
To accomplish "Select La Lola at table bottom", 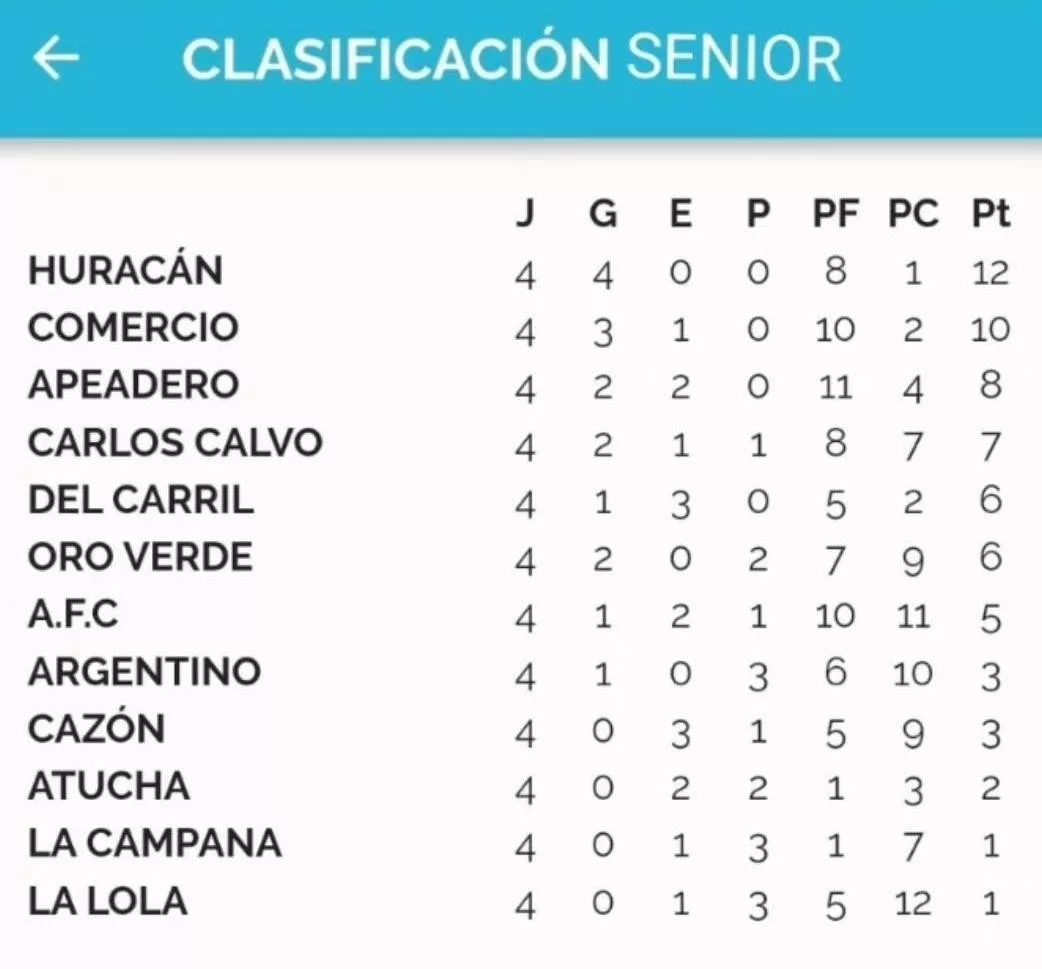I will click(x=107, y=901).
